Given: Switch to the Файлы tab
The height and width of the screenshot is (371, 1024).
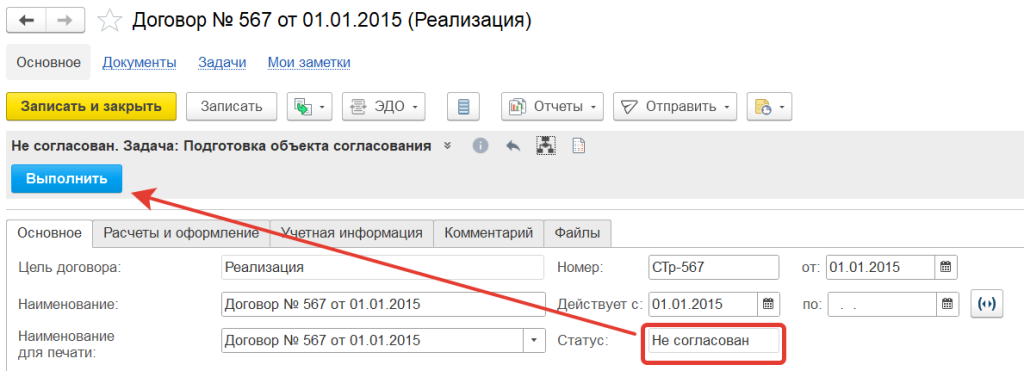Looking at the screenshot, I should coord(578,233).
